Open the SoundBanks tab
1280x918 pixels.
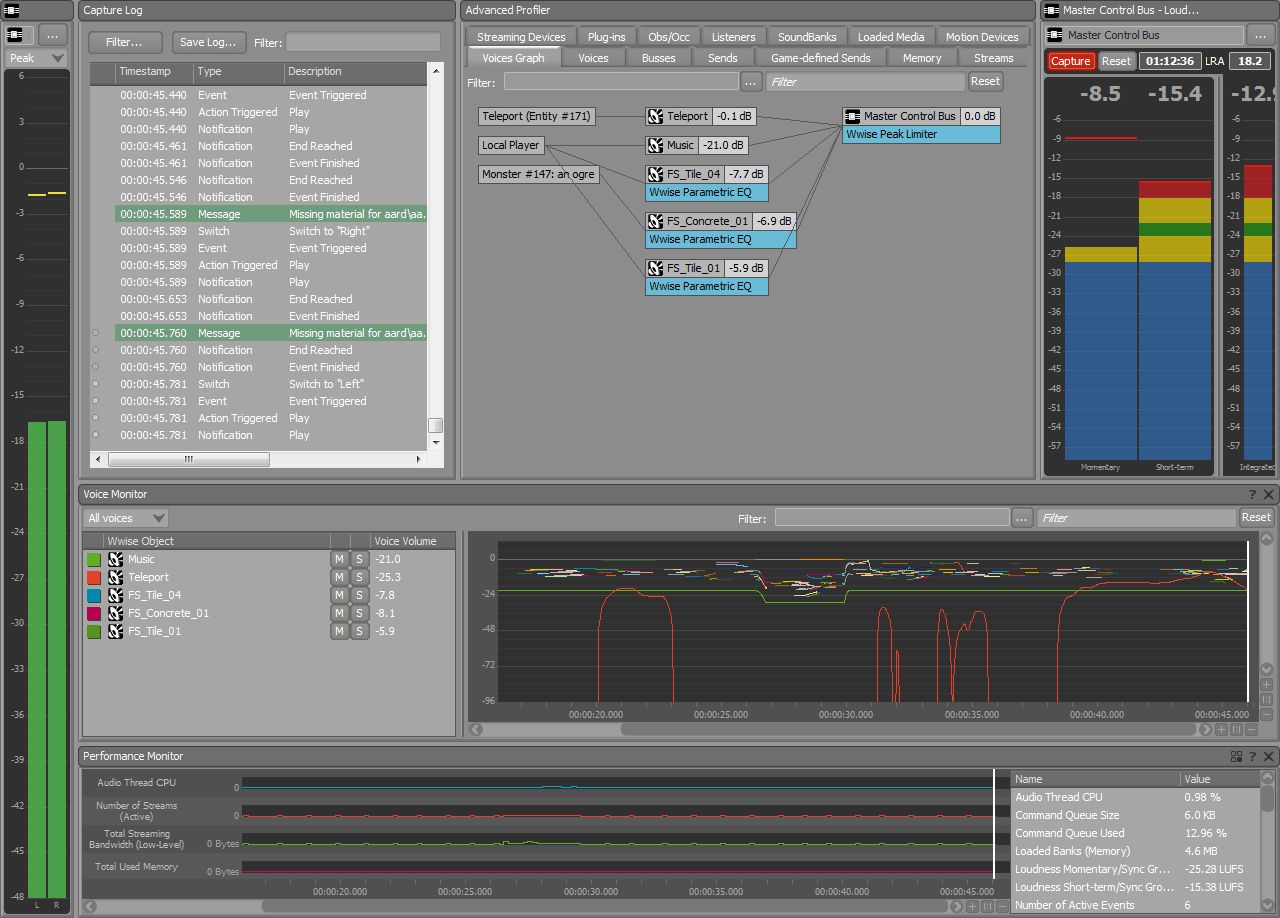[x=806, y=37]
